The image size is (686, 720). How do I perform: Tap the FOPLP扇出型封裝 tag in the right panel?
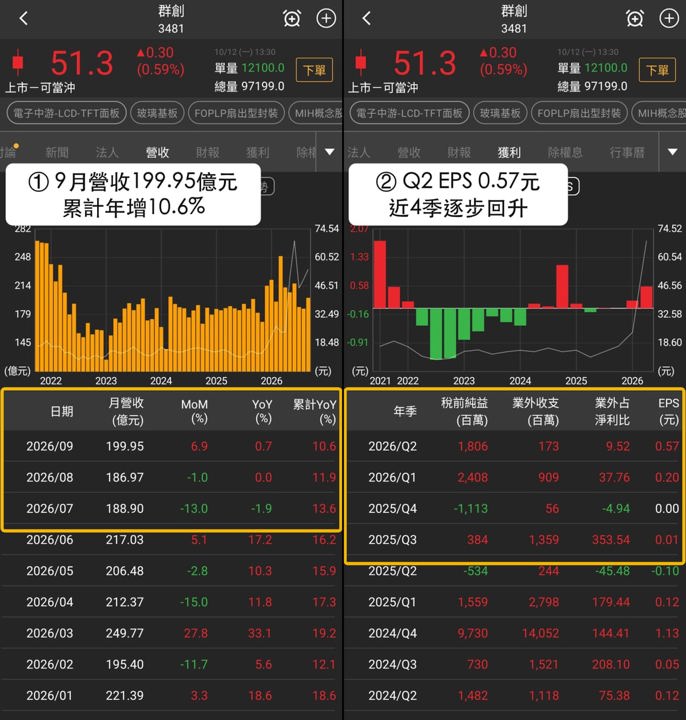click(579, 113)
